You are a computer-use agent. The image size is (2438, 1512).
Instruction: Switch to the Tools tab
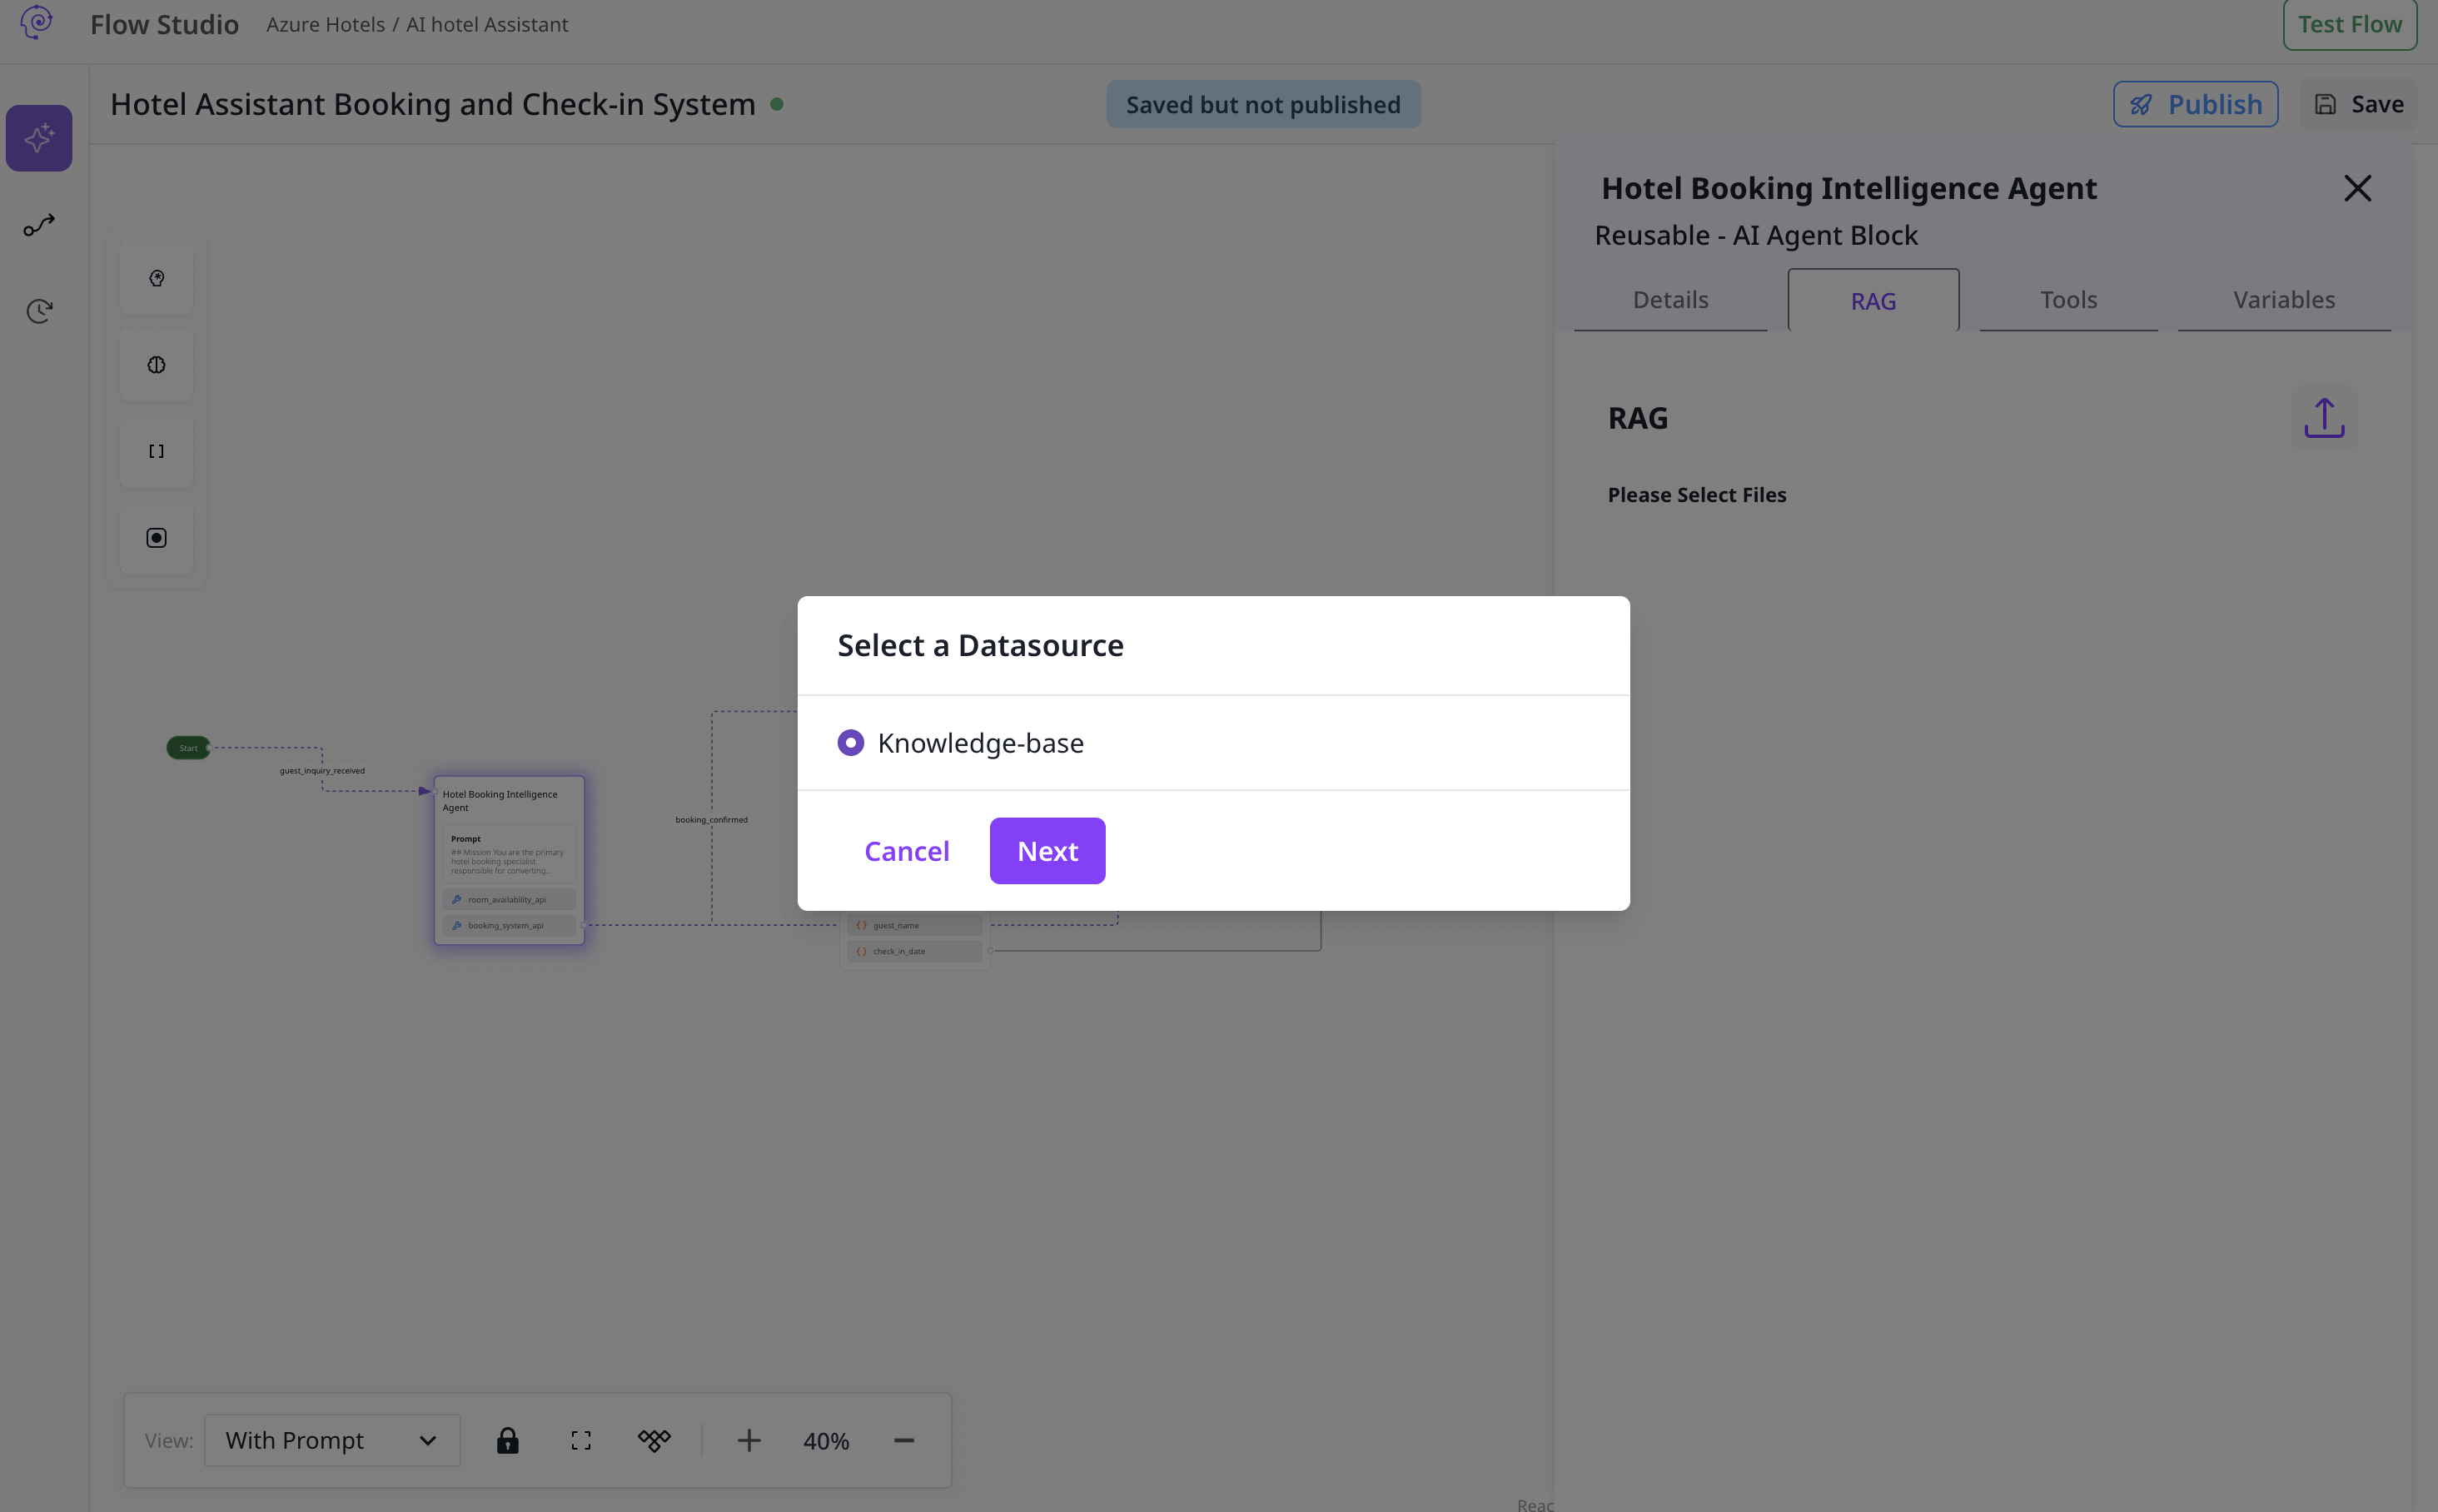[x=2068, y=300]
